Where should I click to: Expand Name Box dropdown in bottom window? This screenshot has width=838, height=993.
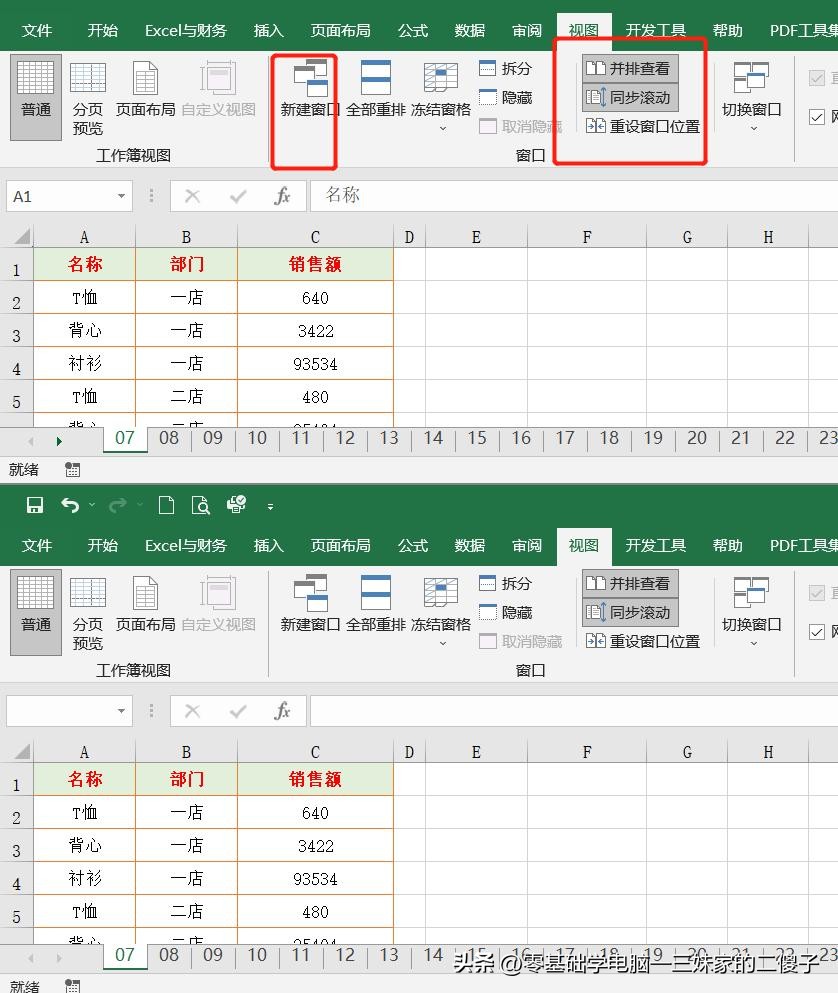[121, 711]
